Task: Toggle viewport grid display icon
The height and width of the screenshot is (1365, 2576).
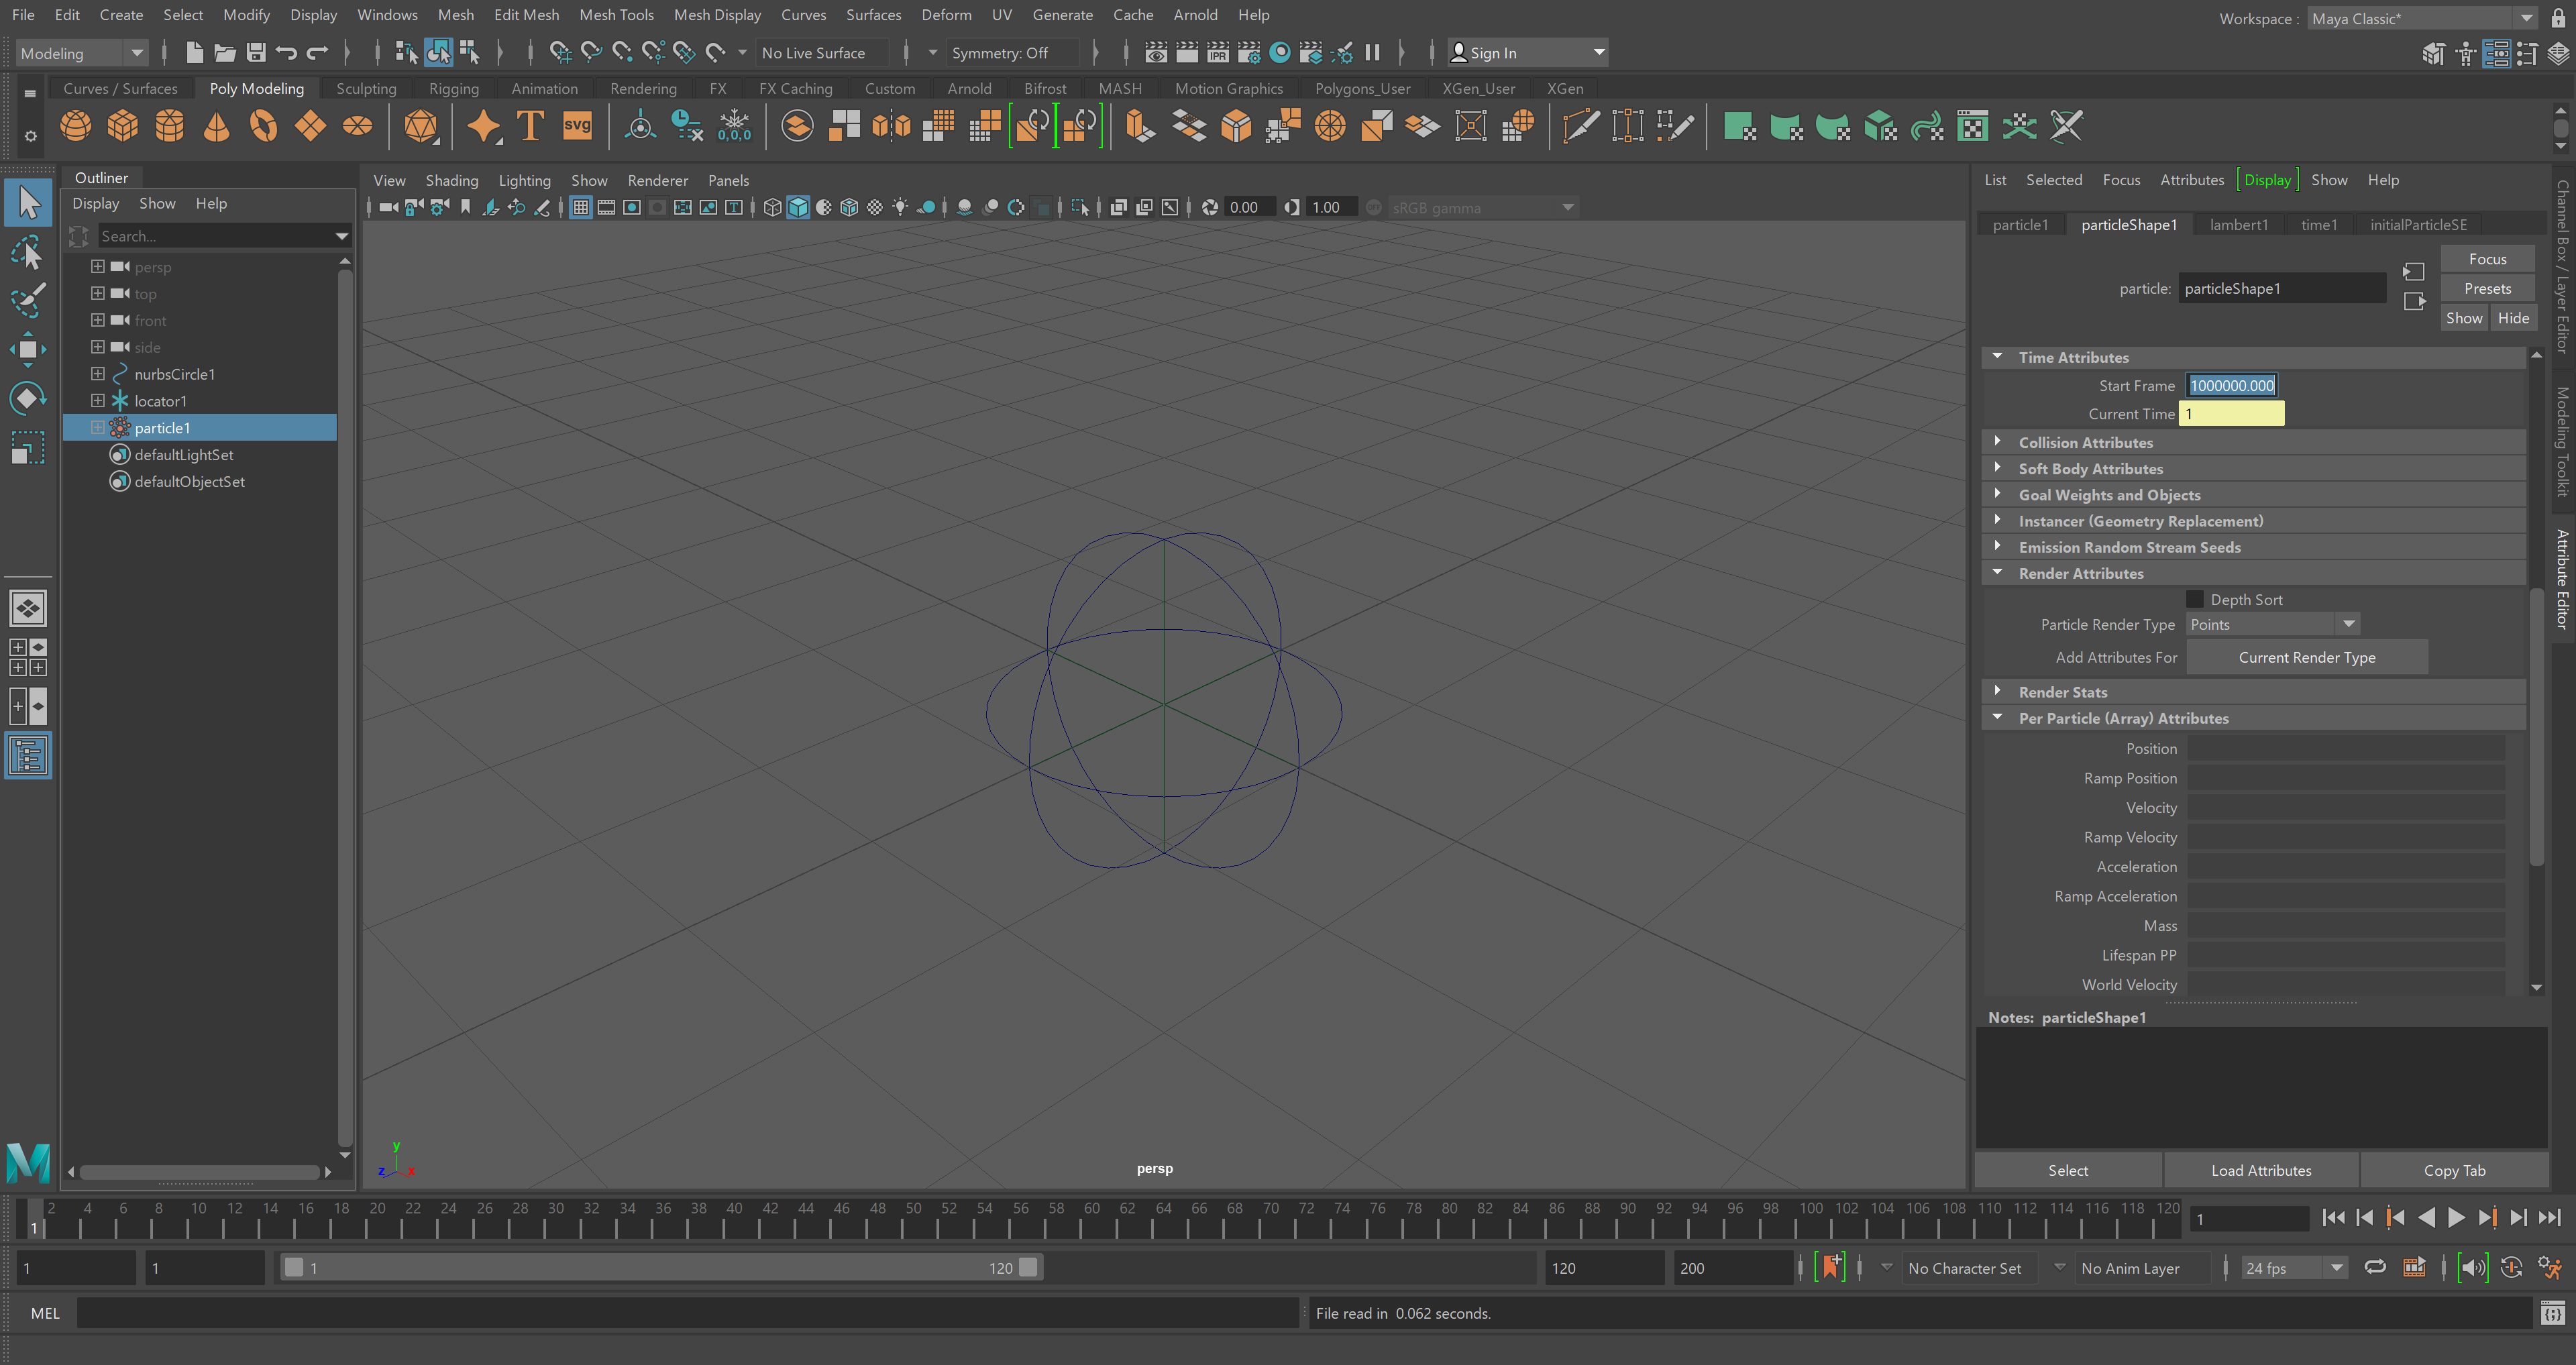Action: click(581, 208)
